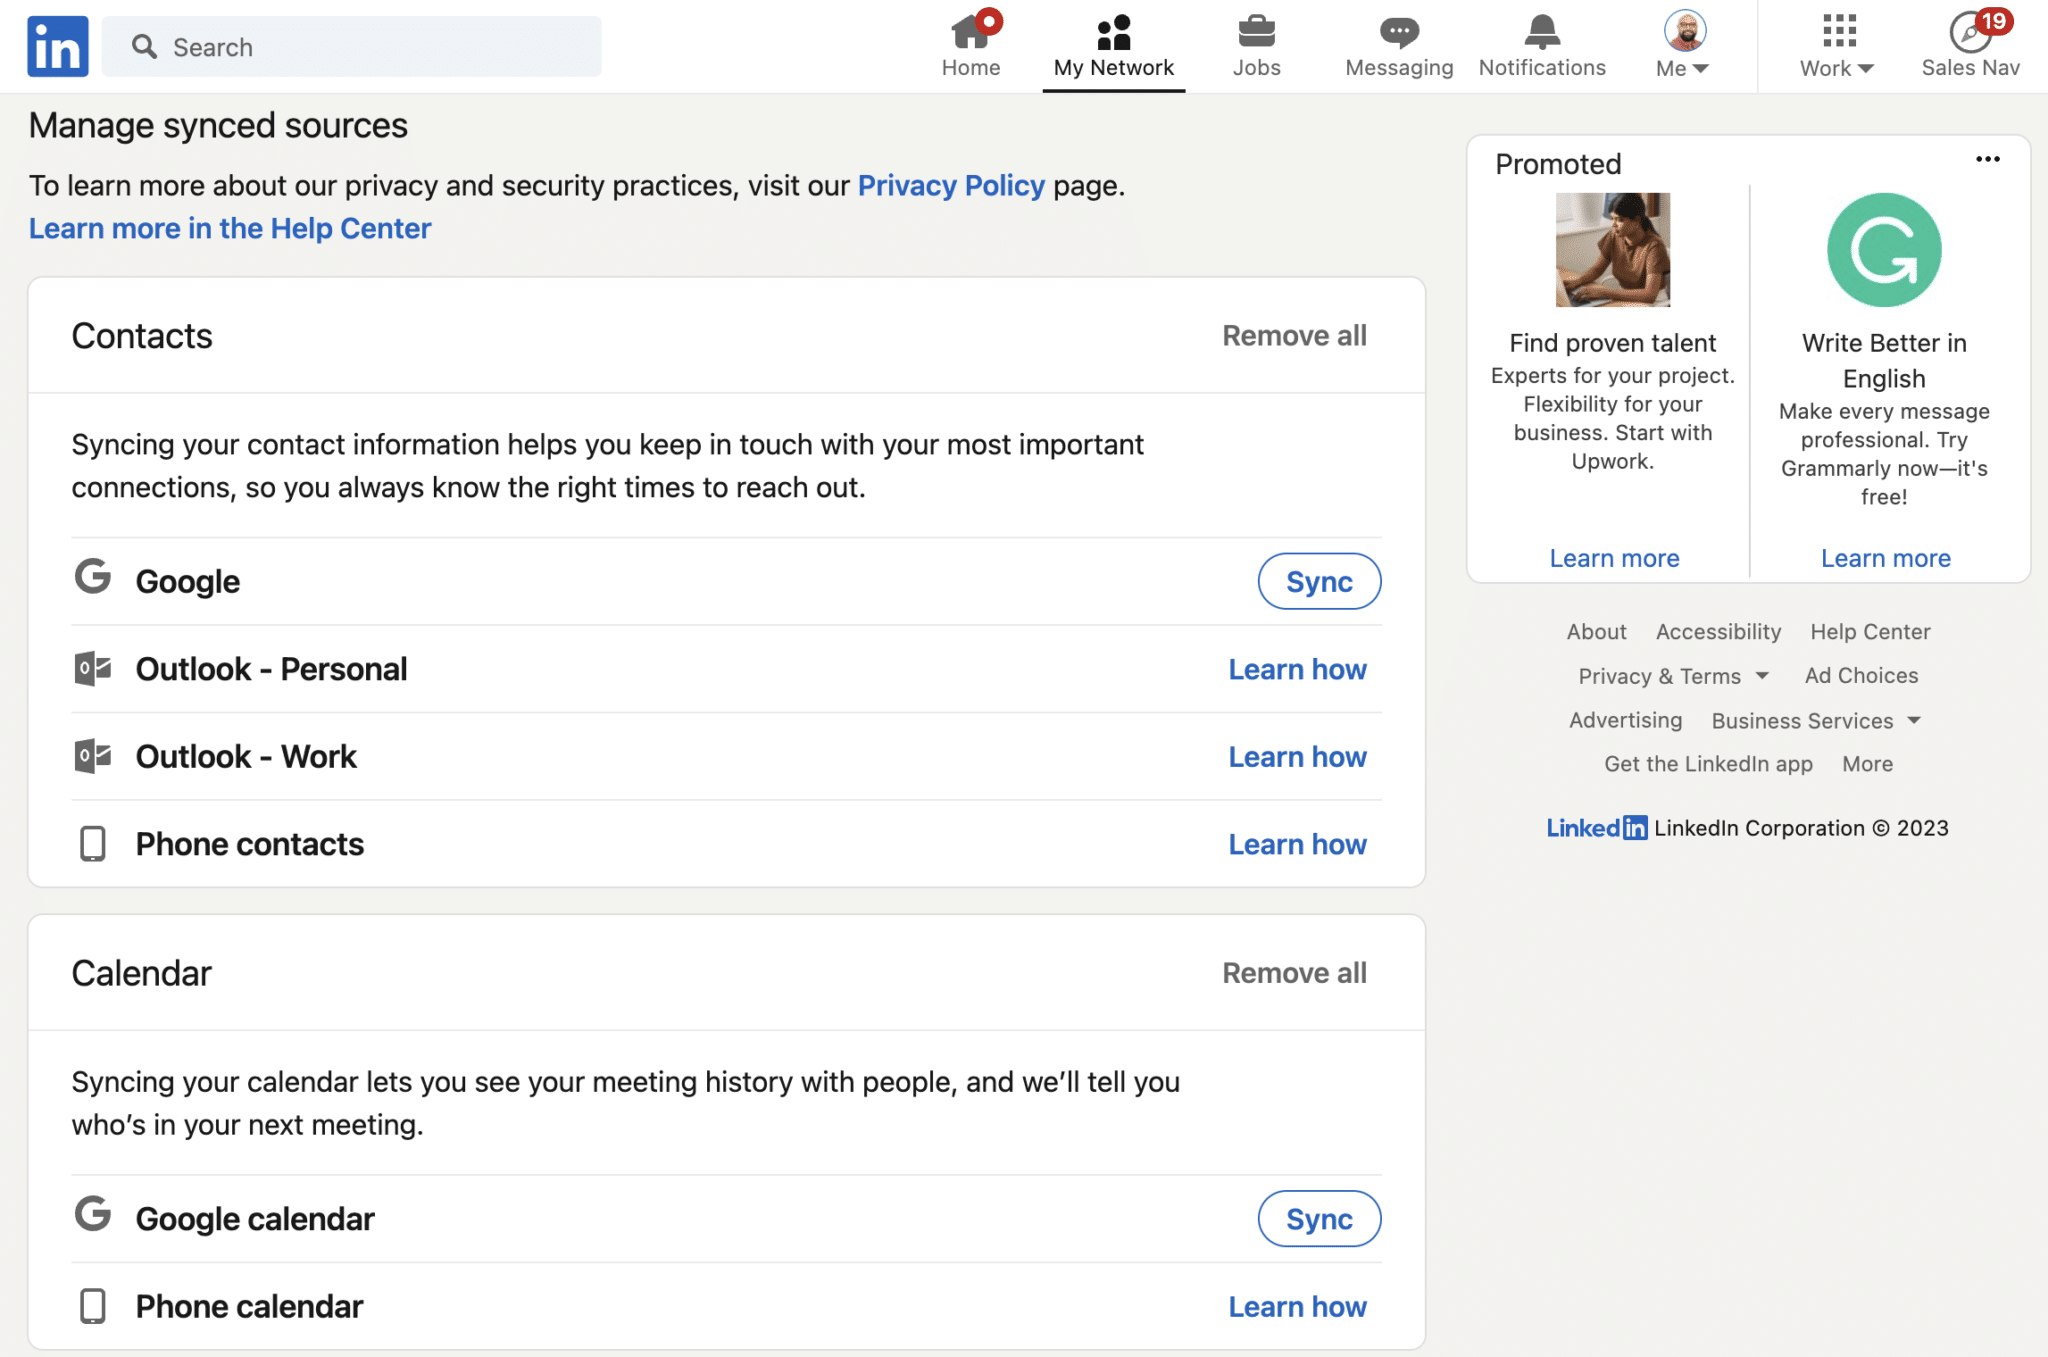Screen dimensions: 2048x1357
Task: Click the Phone calendar device icon
Action: [93, 1306]
